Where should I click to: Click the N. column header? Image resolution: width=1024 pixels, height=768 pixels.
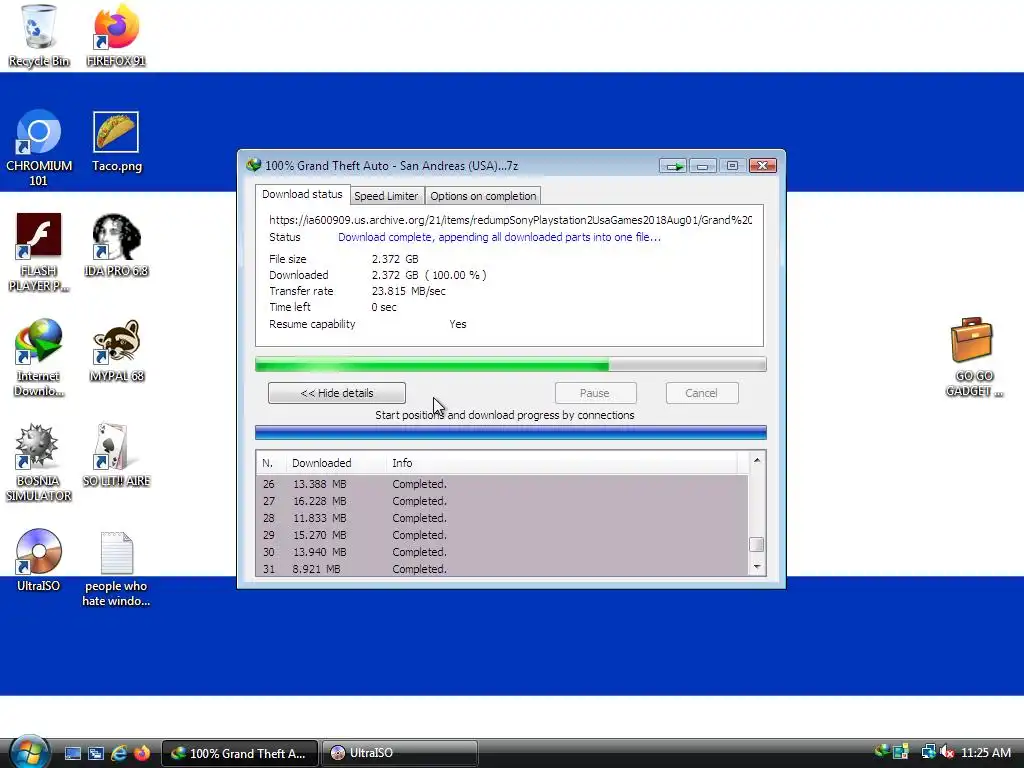pos(271,463)
